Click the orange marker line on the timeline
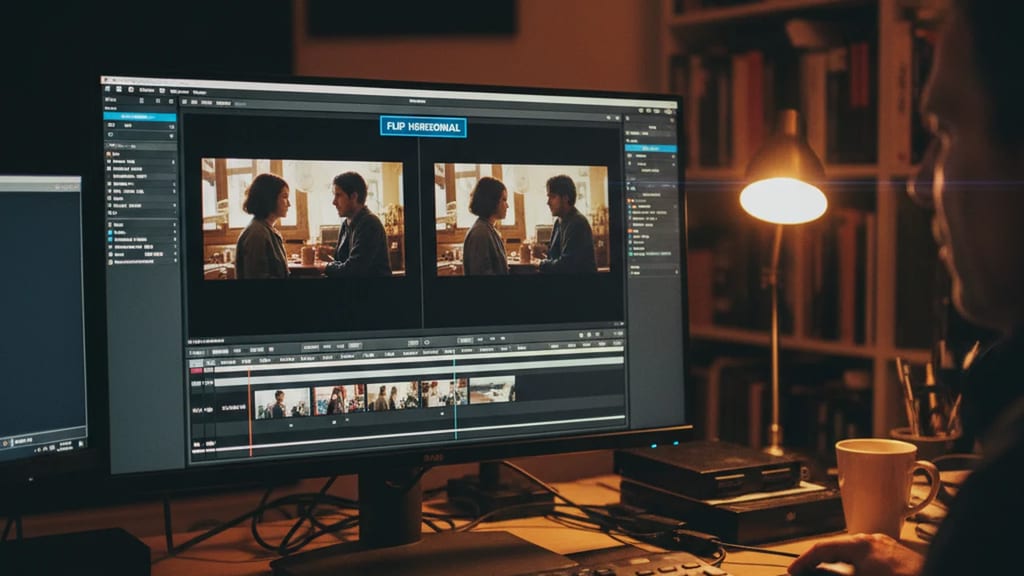The image size is (1024, 576). point(249,411)
